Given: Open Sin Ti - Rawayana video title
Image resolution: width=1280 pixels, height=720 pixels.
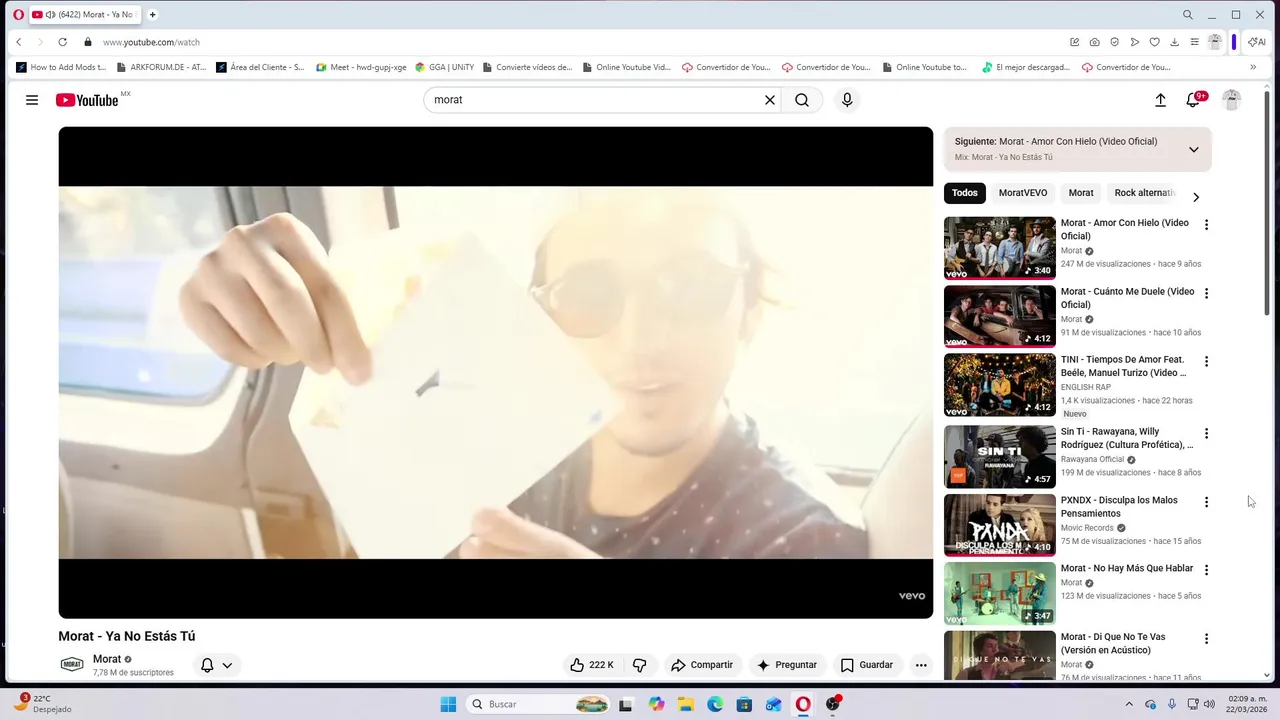Looking at the screenshot, I should pos(1127,438).
